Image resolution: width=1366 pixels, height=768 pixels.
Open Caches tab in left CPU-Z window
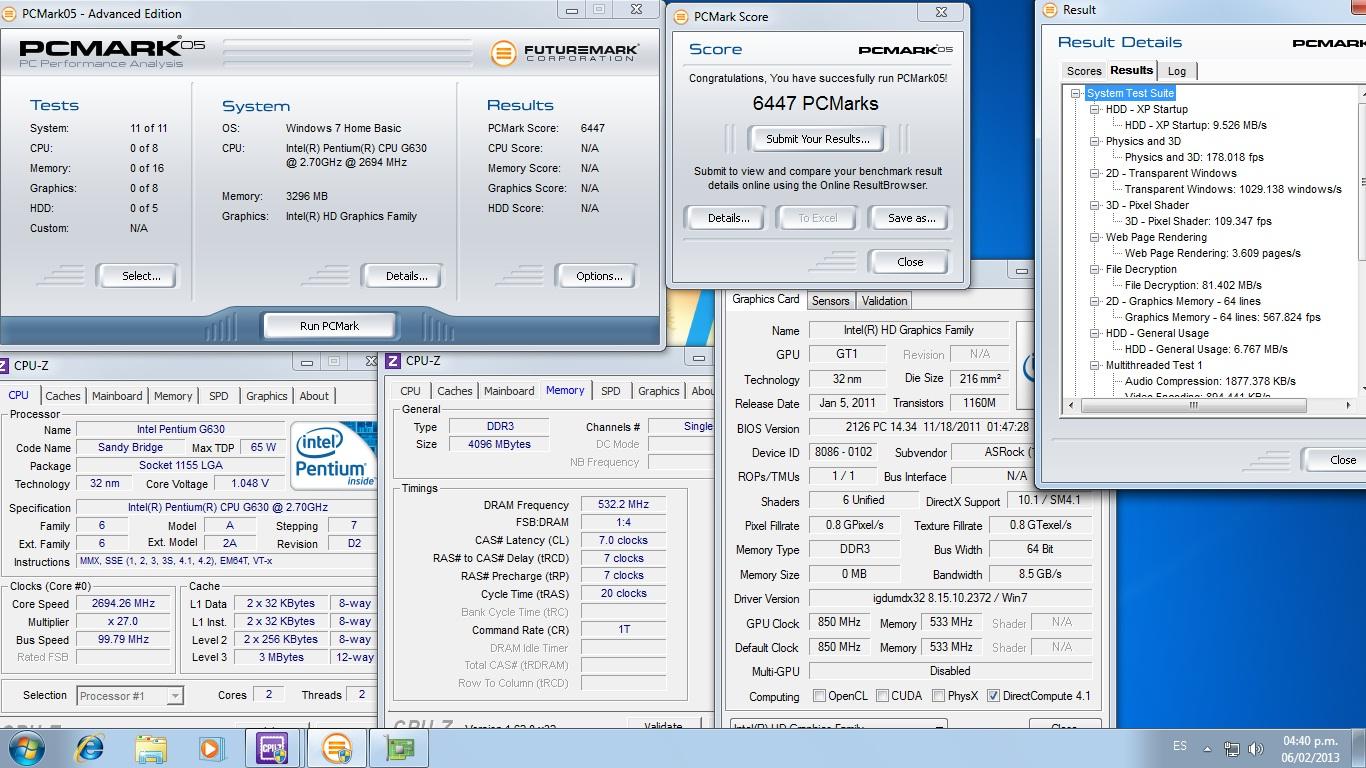pyautogui.click(x=62, y=396)
